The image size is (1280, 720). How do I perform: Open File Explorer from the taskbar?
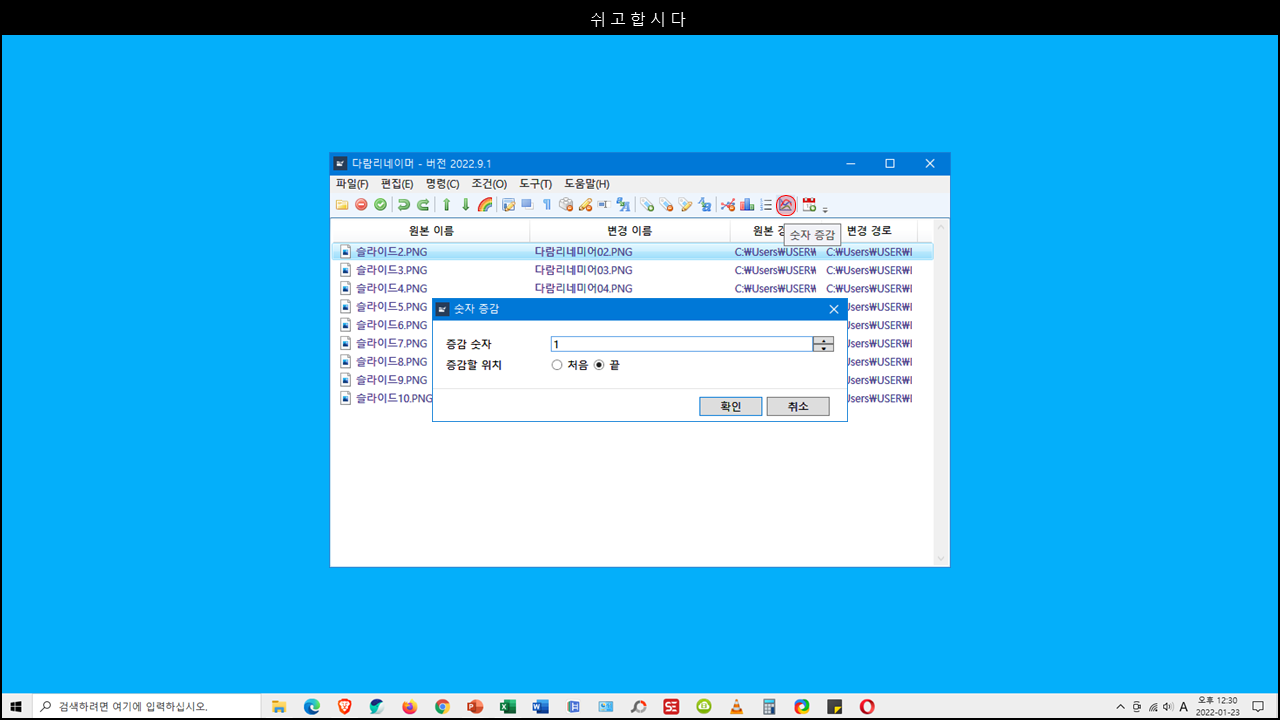pos(279,706)
